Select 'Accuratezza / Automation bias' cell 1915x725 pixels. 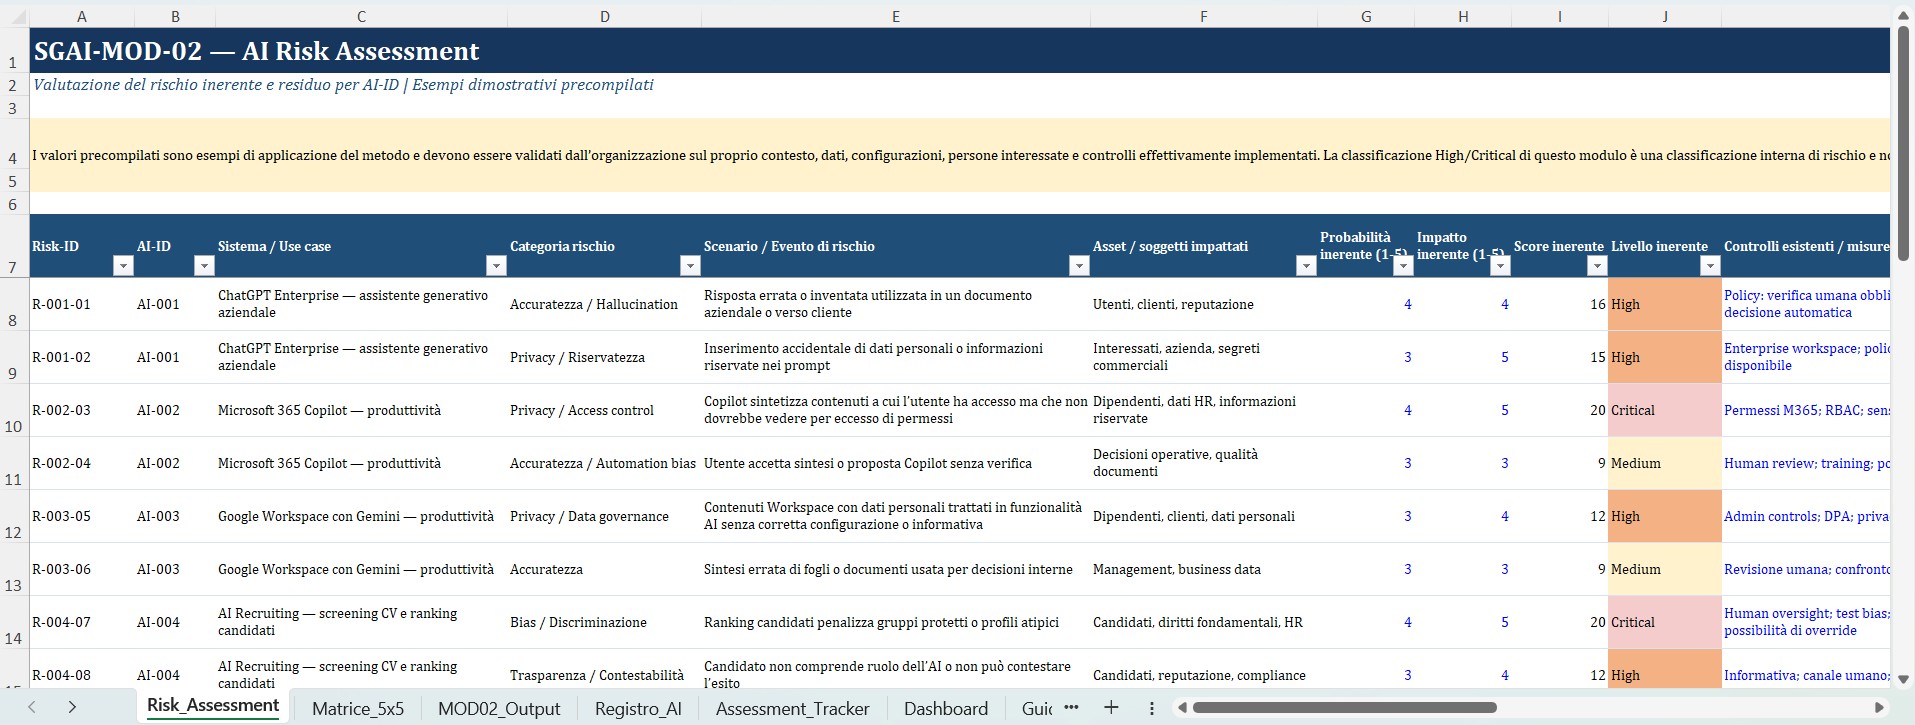click(604, 463)
